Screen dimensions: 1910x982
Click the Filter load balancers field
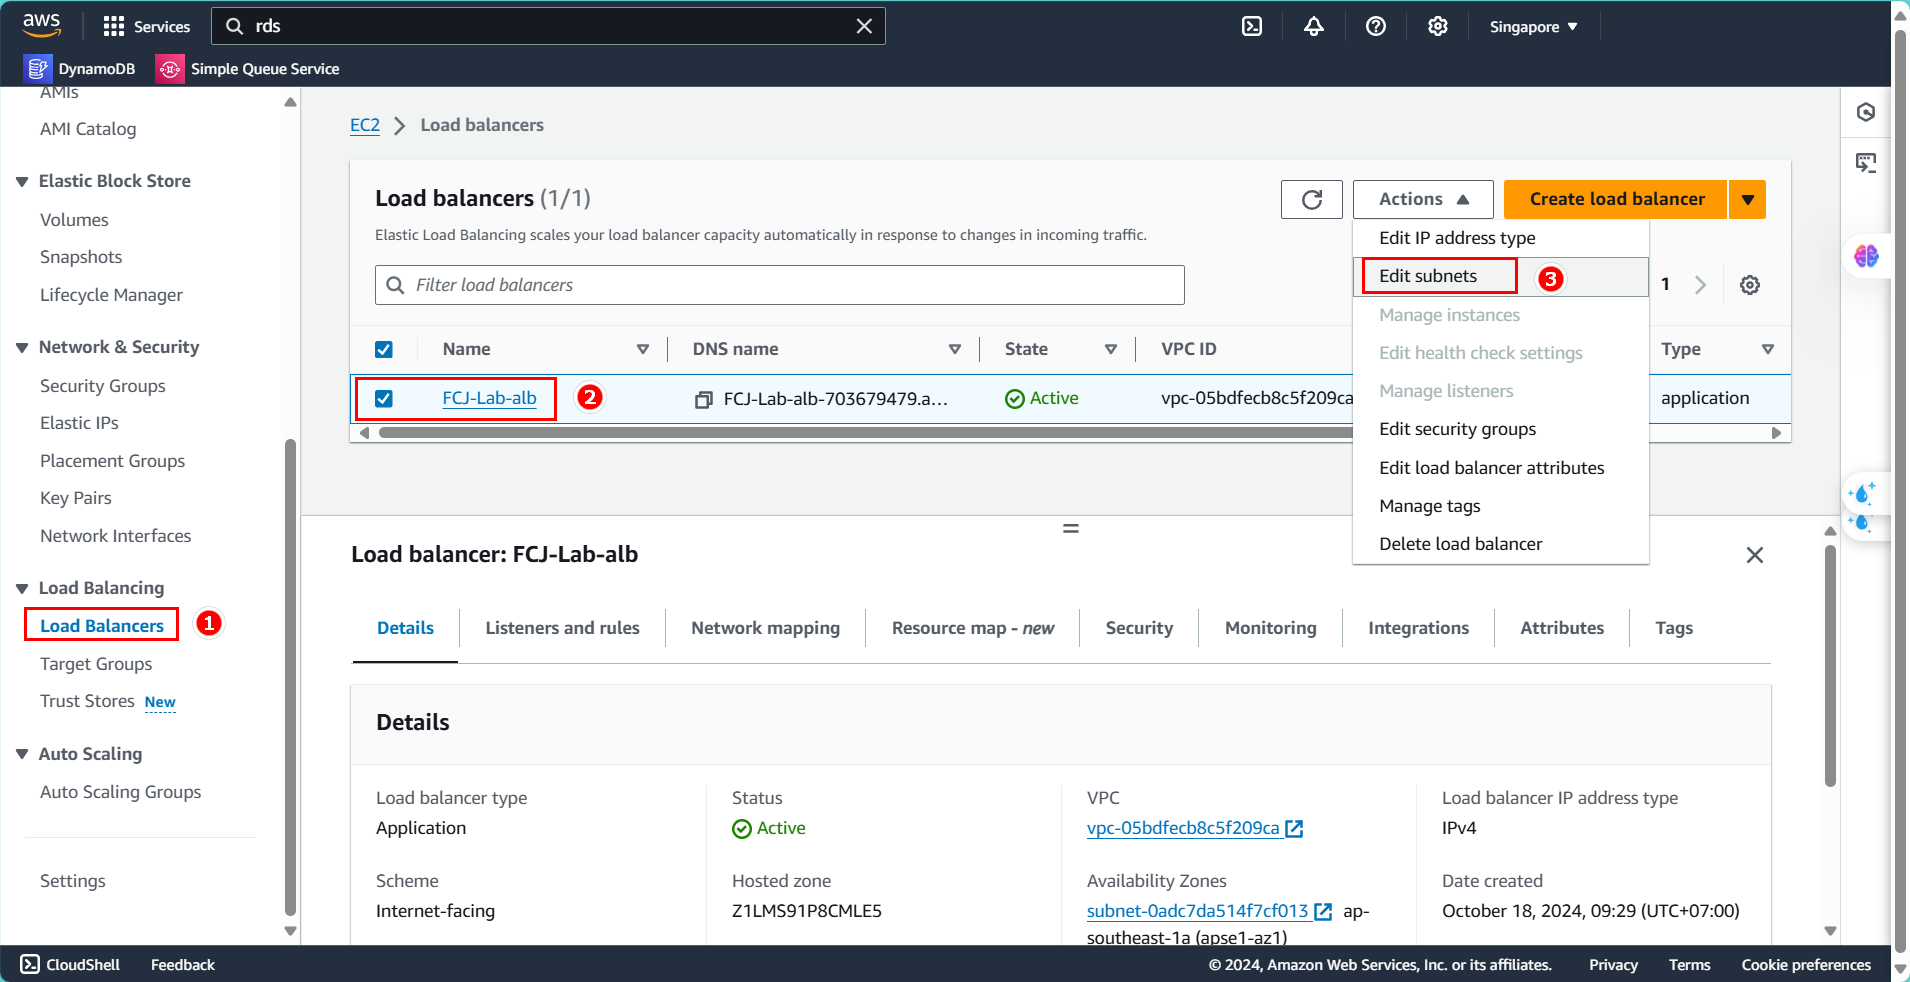(780, 285)
